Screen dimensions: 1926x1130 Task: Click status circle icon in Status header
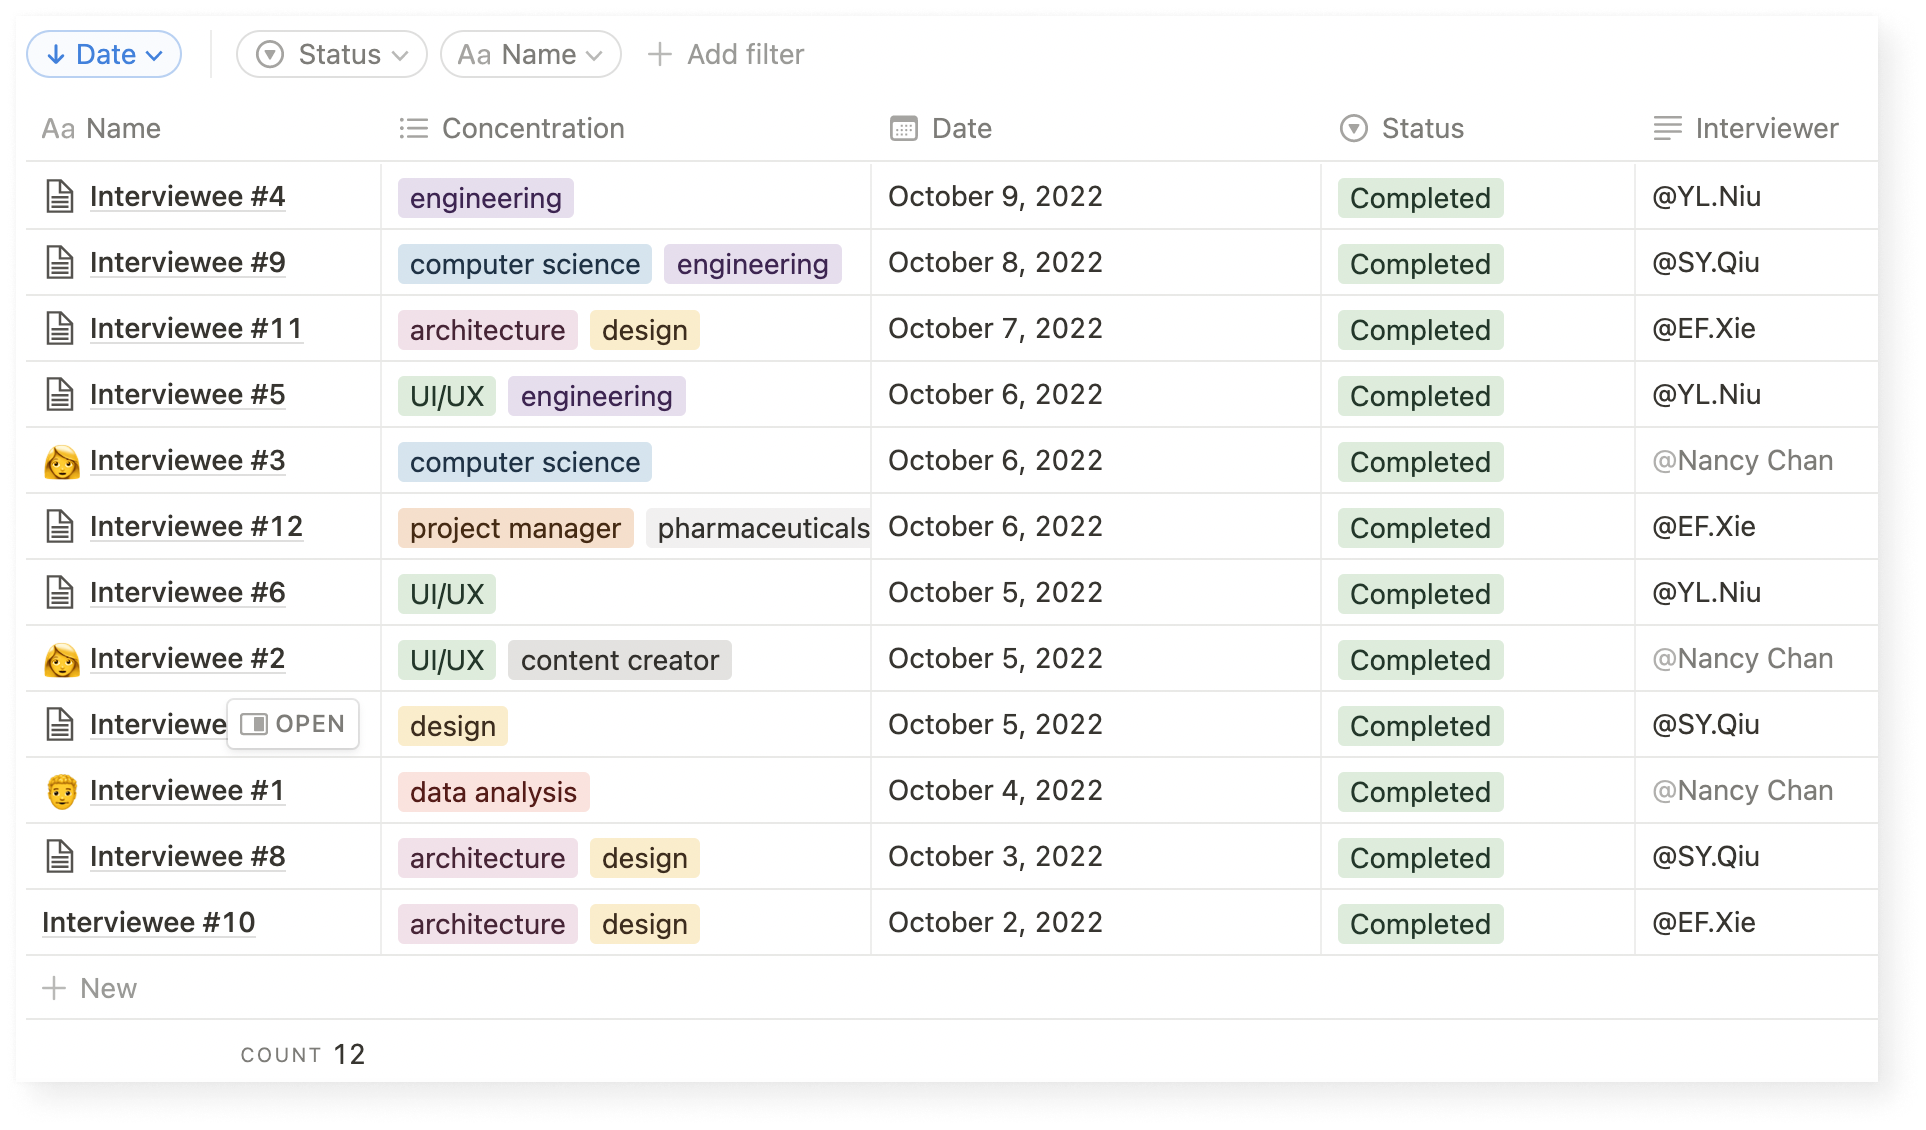pos(1353,129)
